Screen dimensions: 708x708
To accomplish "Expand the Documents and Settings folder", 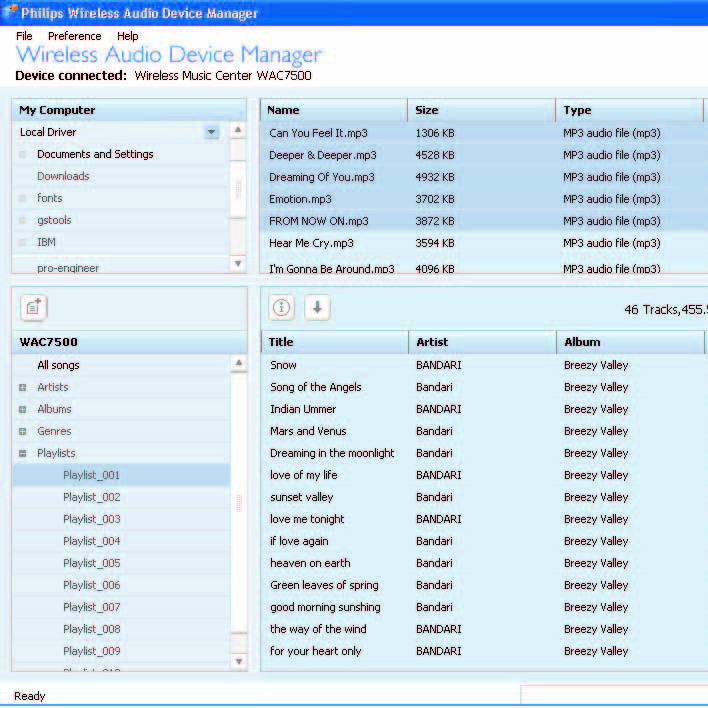I will [x=23, y=154].
